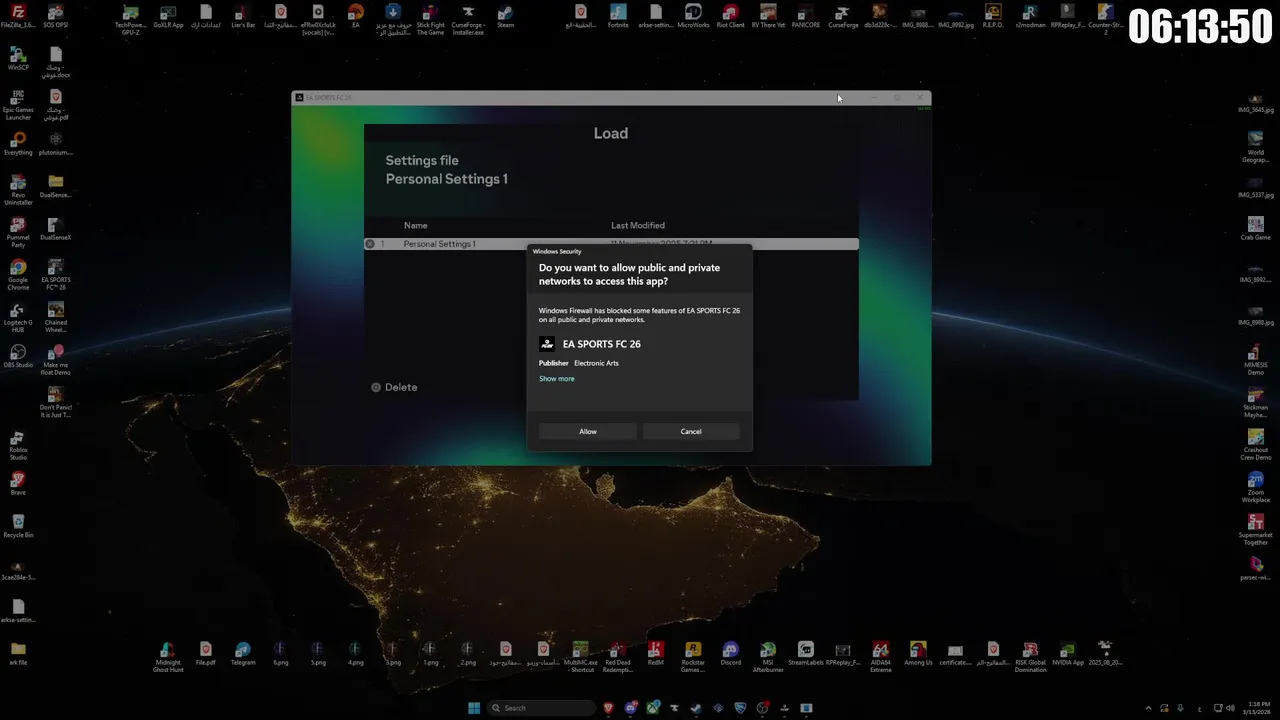Viewport: 1280px width, 720px height.
Task: Open Brave from the taskbar
Action: (609, 708)
